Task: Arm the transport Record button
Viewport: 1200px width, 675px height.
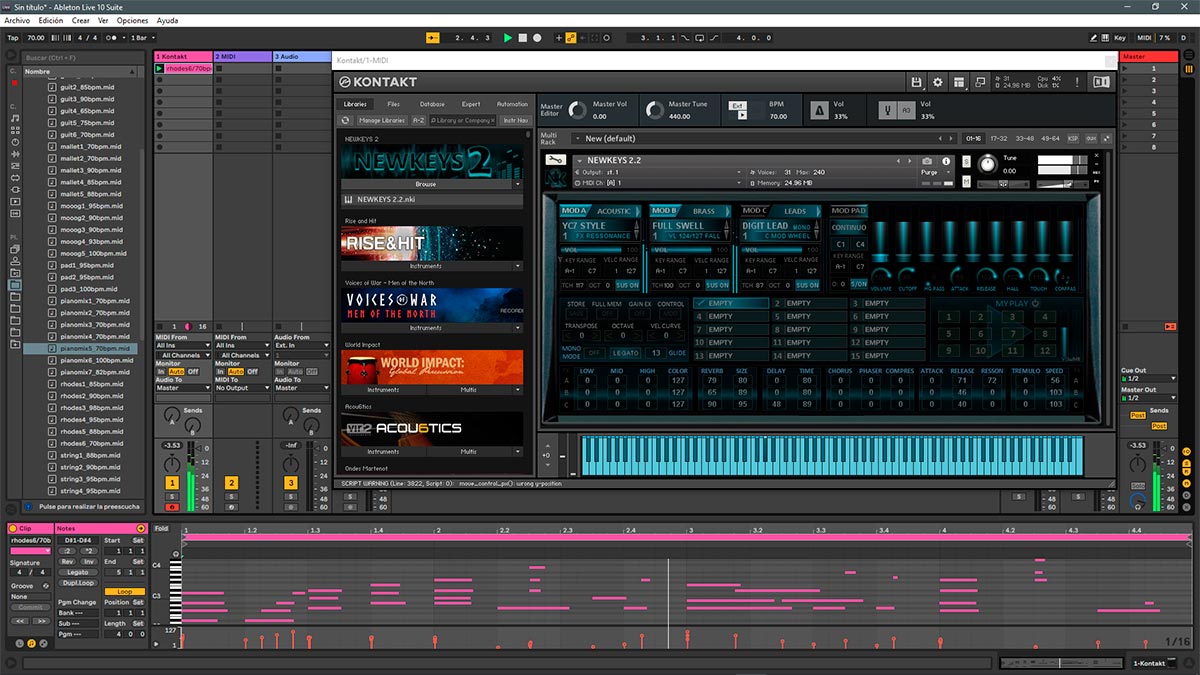Action: coord(537,38)
